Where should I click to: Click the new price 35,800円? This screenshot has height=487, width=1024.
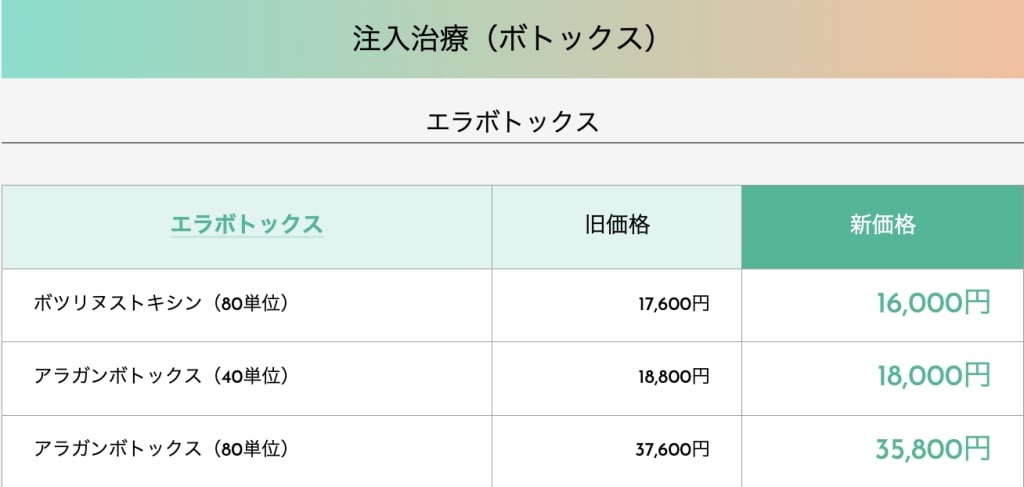coord(933,449)
